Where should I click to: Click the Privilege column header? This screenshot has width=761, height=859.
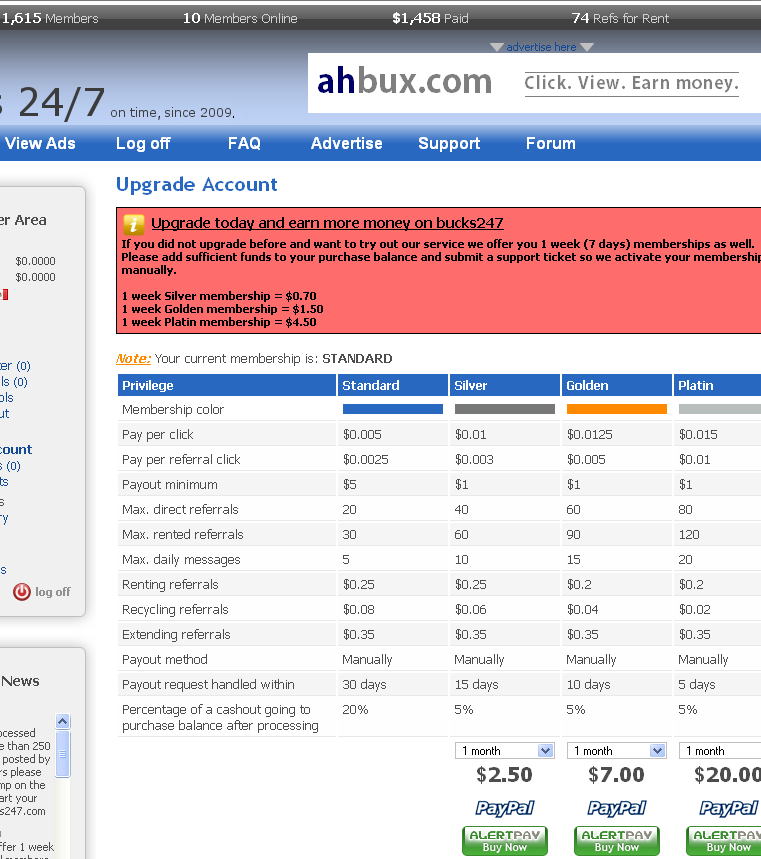[227, 385]
